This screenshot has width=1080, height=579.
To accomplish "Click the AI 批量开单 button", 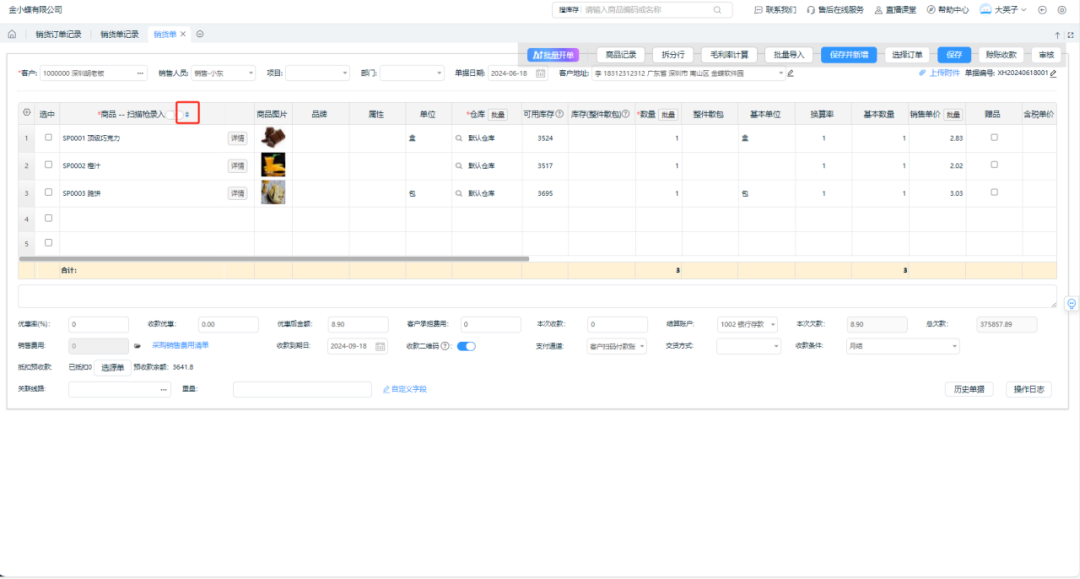I will [553, 55].
